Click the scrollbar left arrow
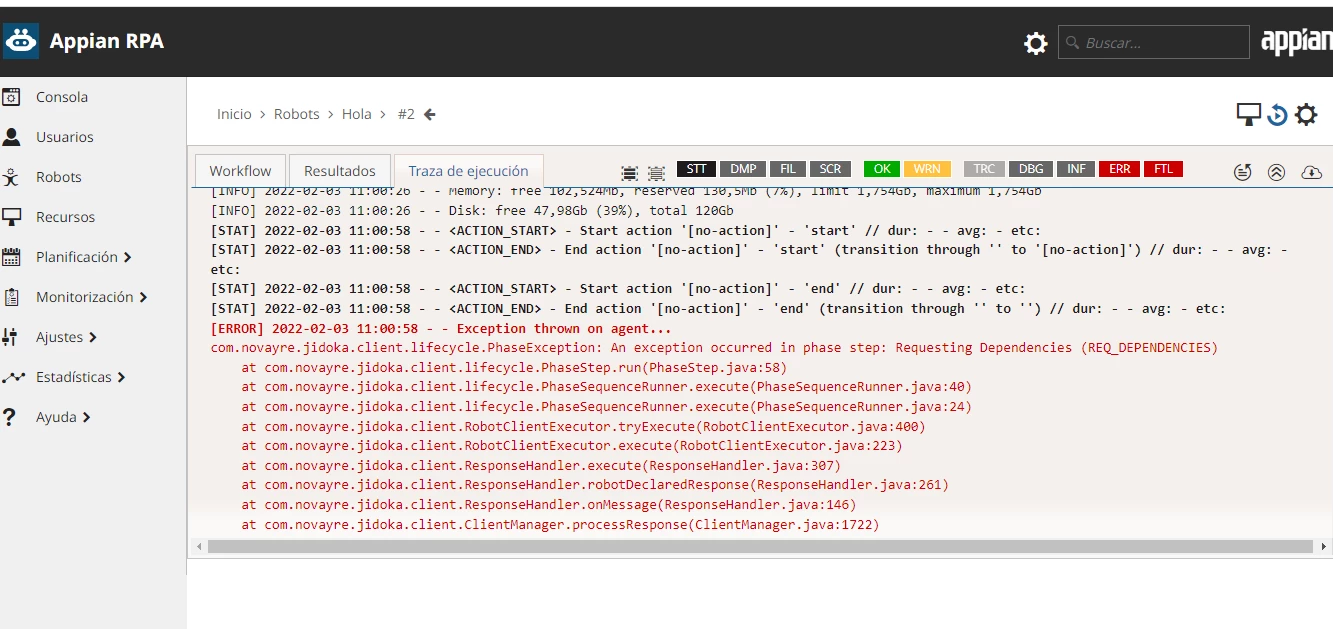1333x629 pixels. [200, 547]
